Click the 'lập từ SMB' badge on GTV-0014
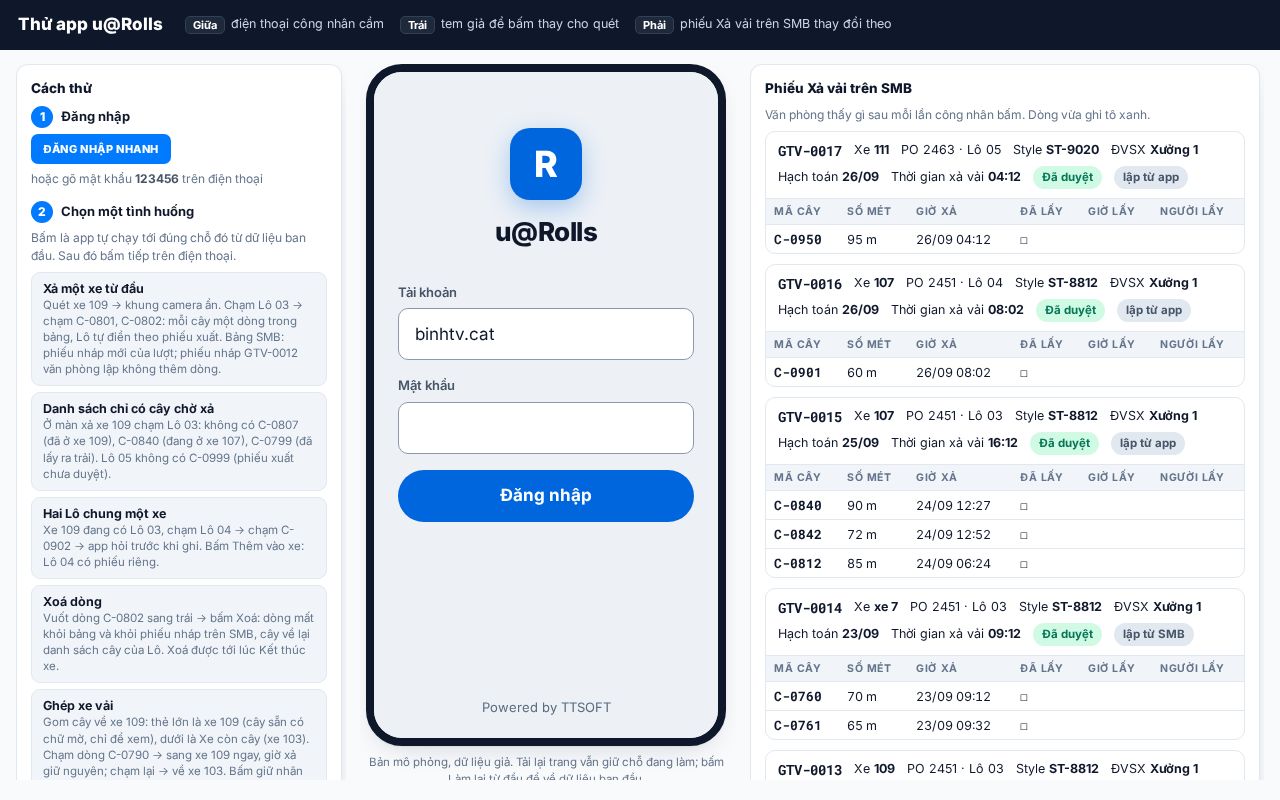The image size is (1280, 800). [1153, 634]
